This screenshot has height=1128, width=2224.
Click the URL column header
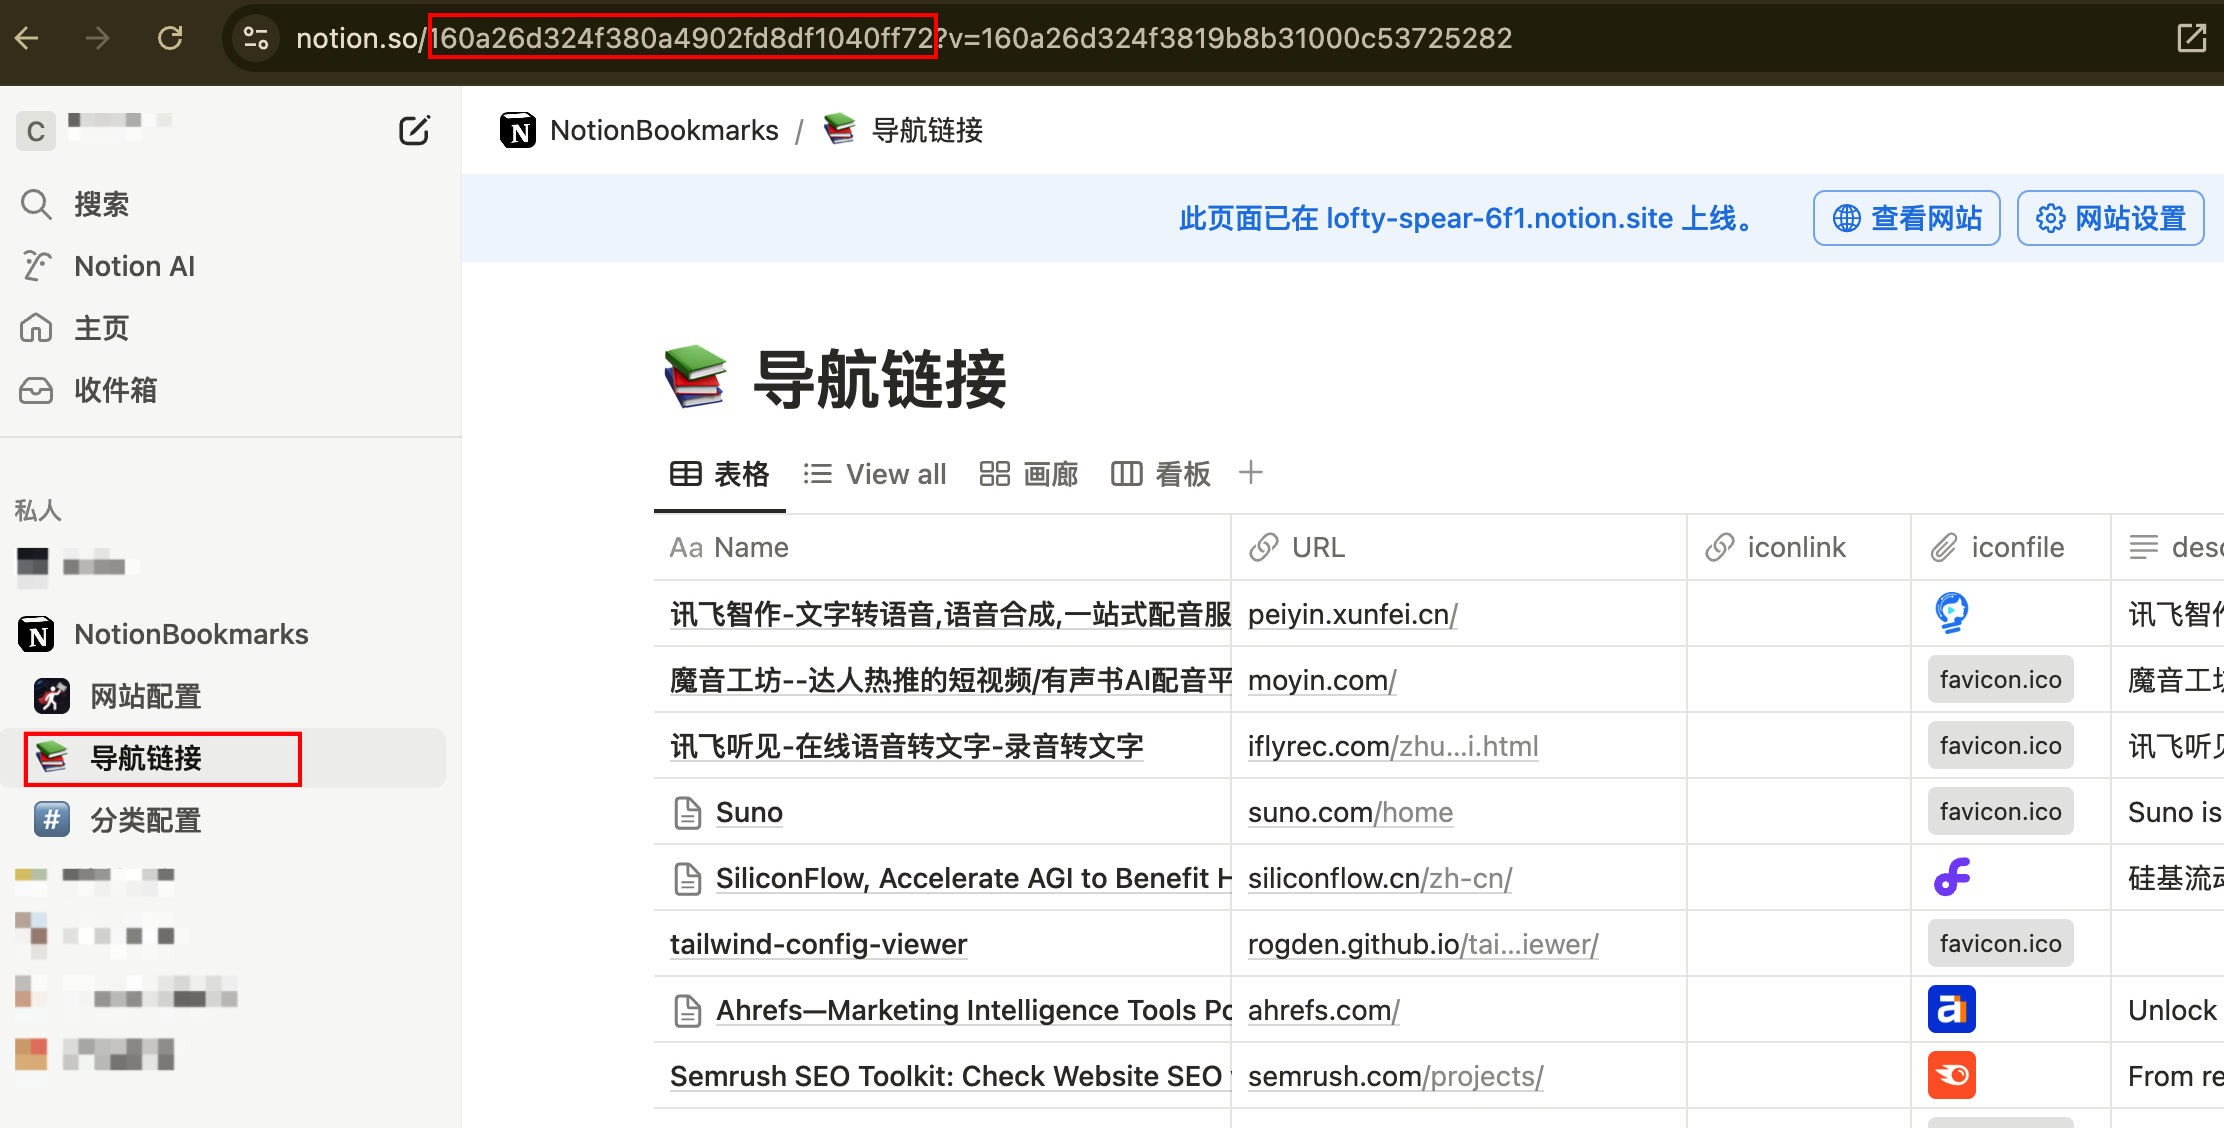[1459, 547]
